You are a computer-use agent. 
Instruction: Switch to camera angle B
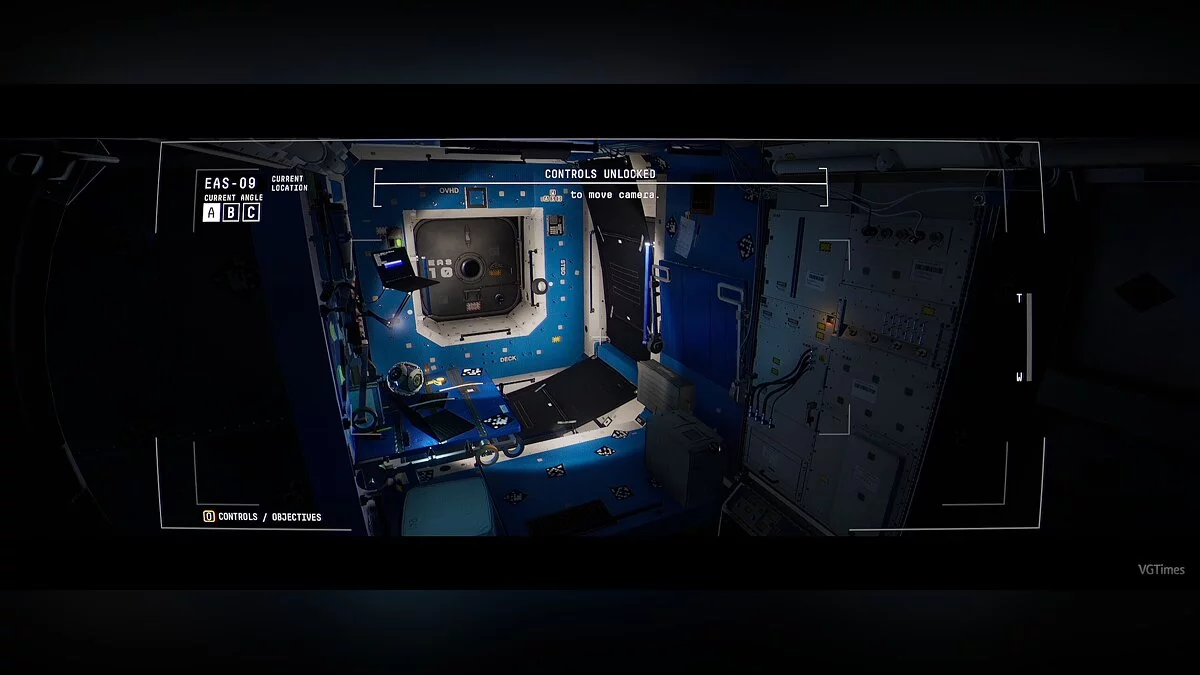231,212
